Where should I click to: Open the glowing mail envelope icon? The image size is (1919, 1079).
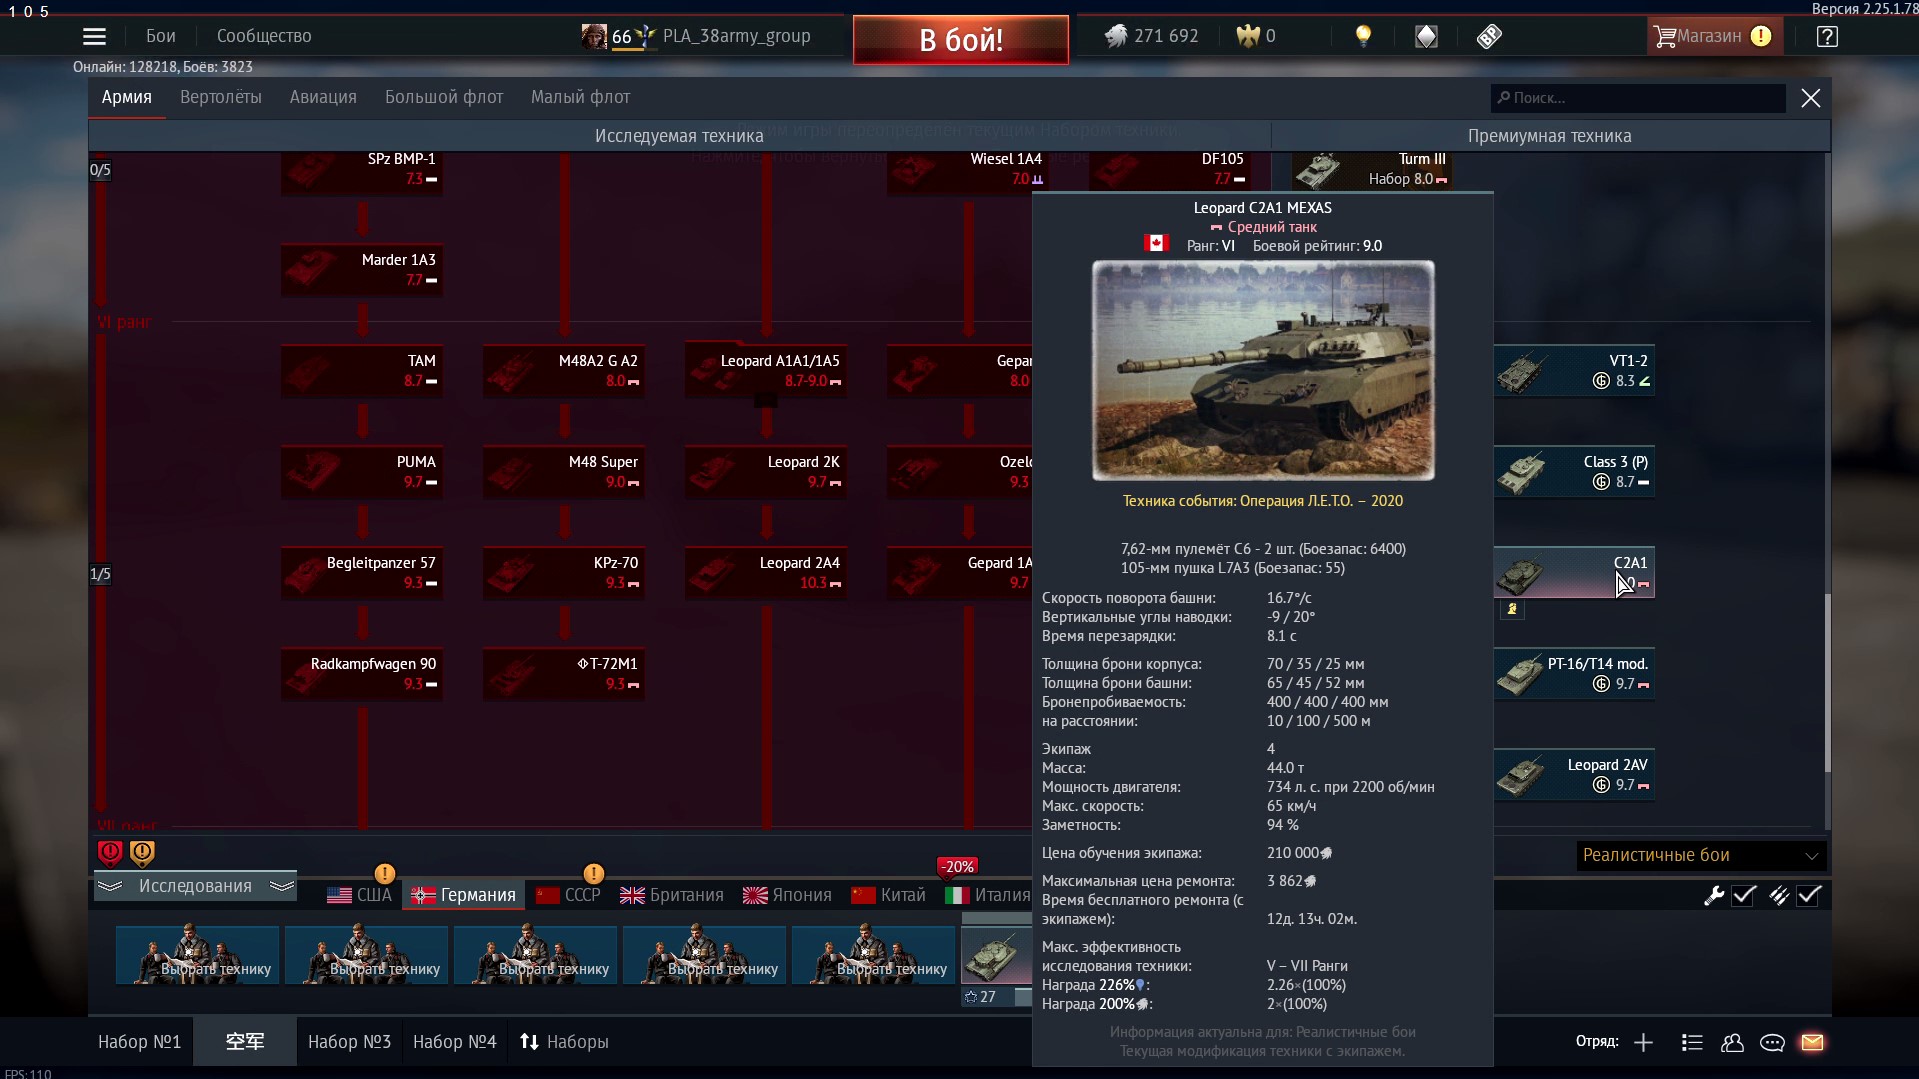click(x=1812, y=1042)
